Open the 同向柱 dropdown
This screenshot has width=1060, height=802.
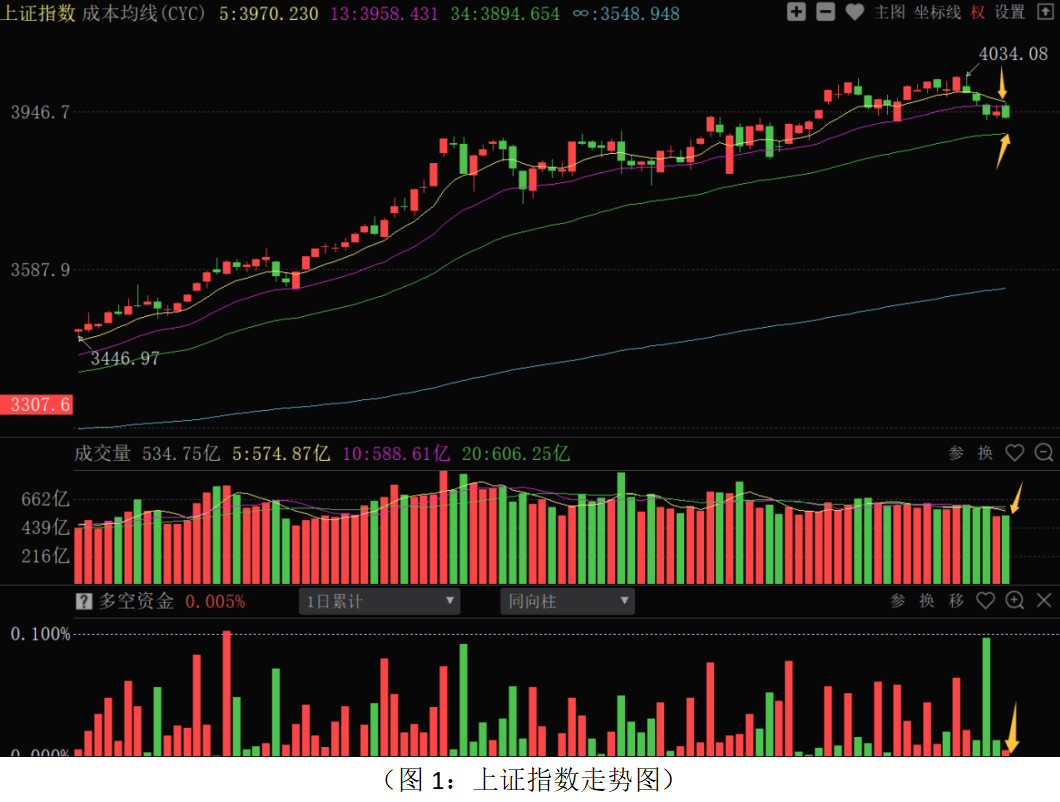567,601
